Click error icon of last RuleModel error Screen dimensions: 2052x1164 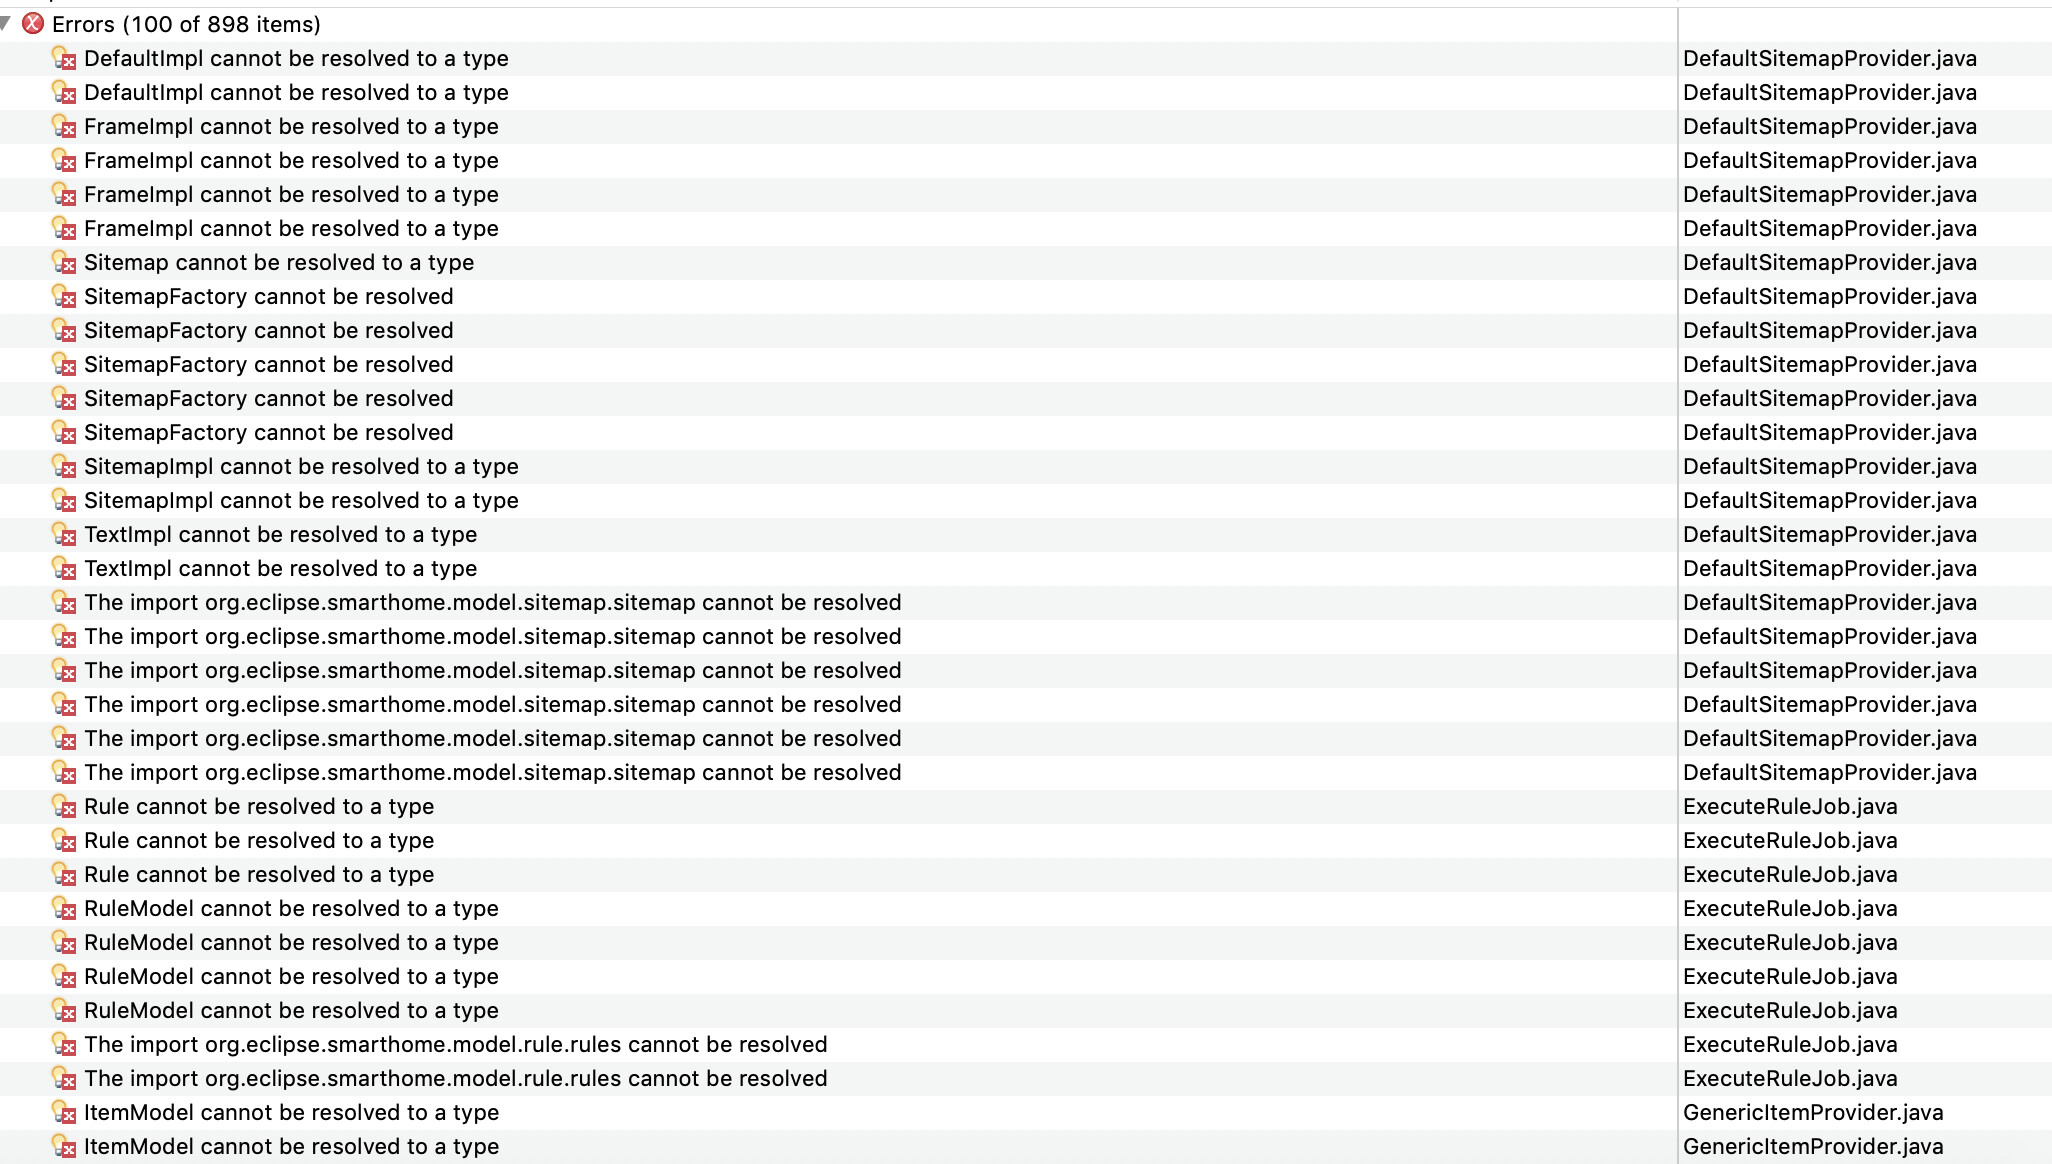coord(63,1011)
